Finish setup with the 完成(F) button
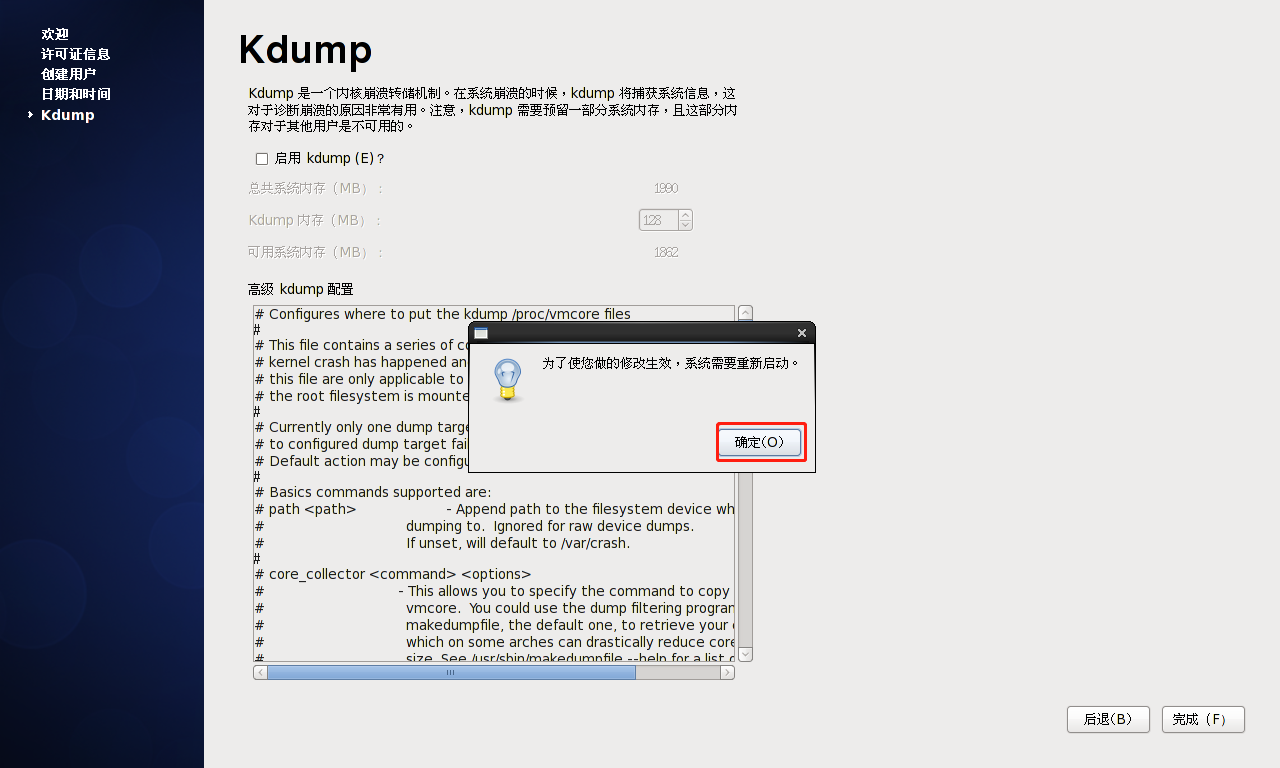 tap(1203, 719)
